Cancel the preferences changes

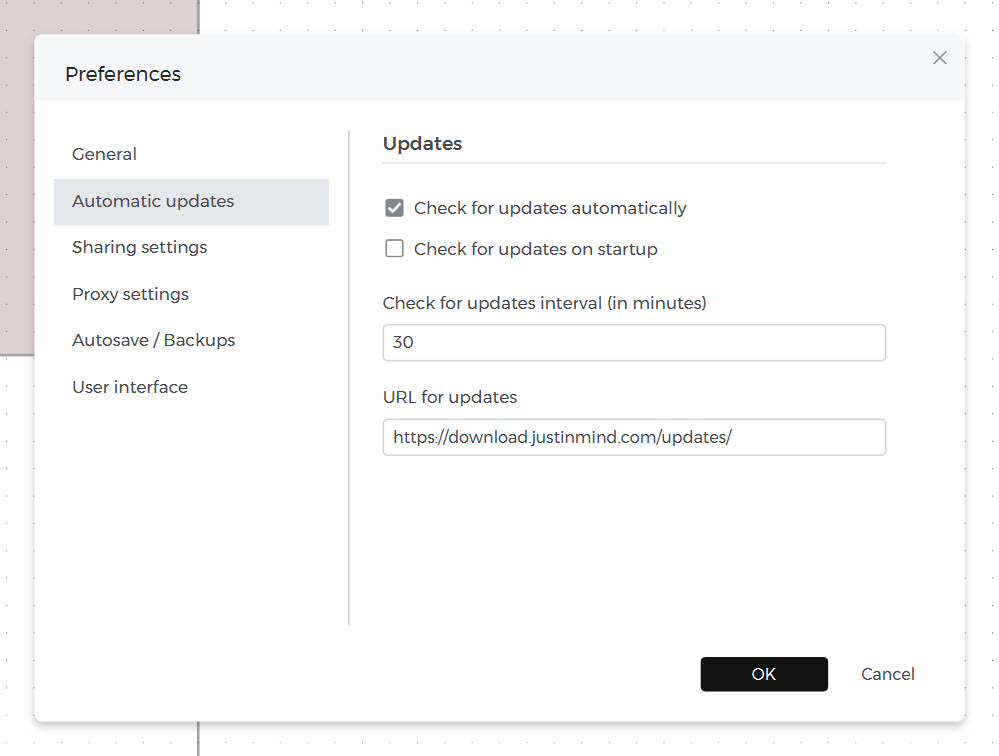[887, 674]
